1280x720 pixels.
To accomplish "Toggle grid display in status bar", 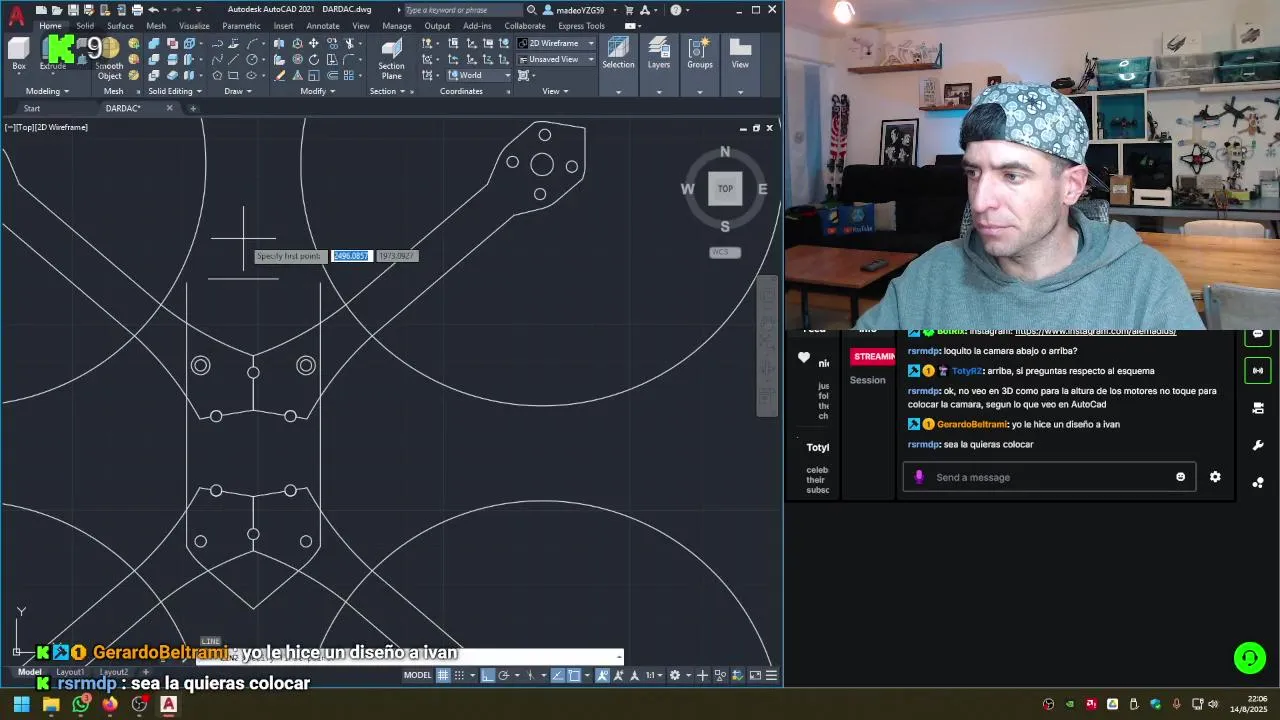I will (443, 675).
